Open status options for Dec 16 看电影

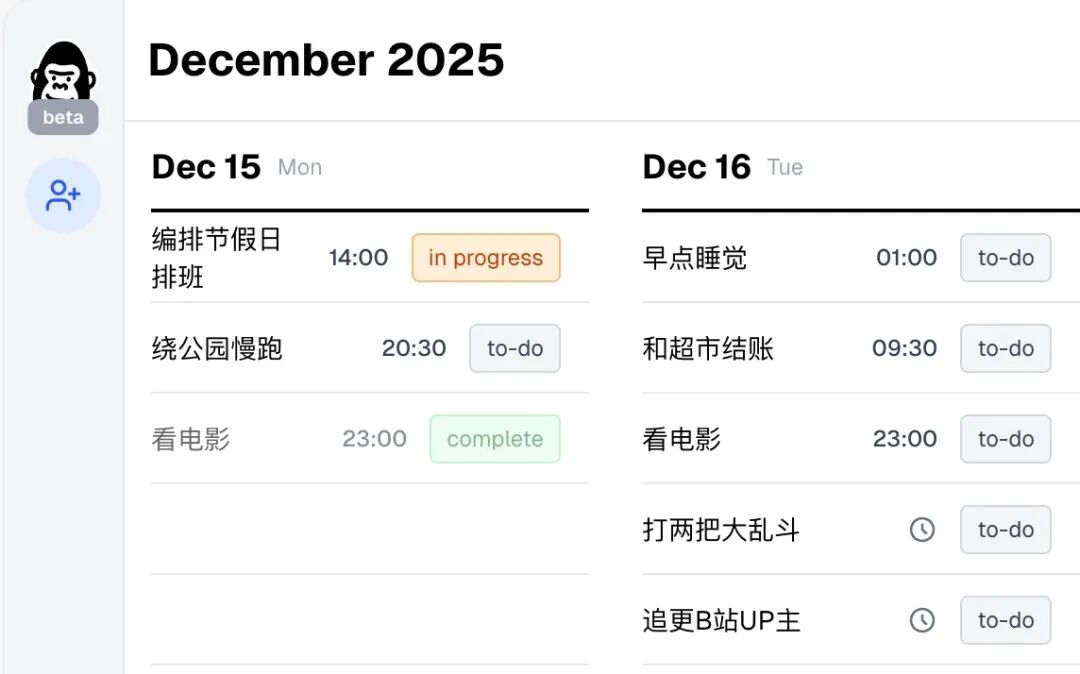coord(1005,439)
